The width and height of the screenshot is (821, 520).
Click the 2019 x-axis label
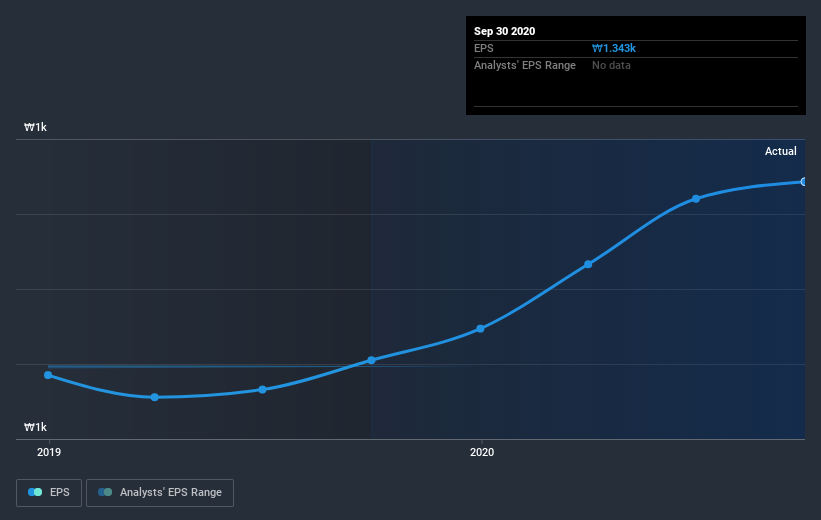pyautogui.click(x=49, y=452)
